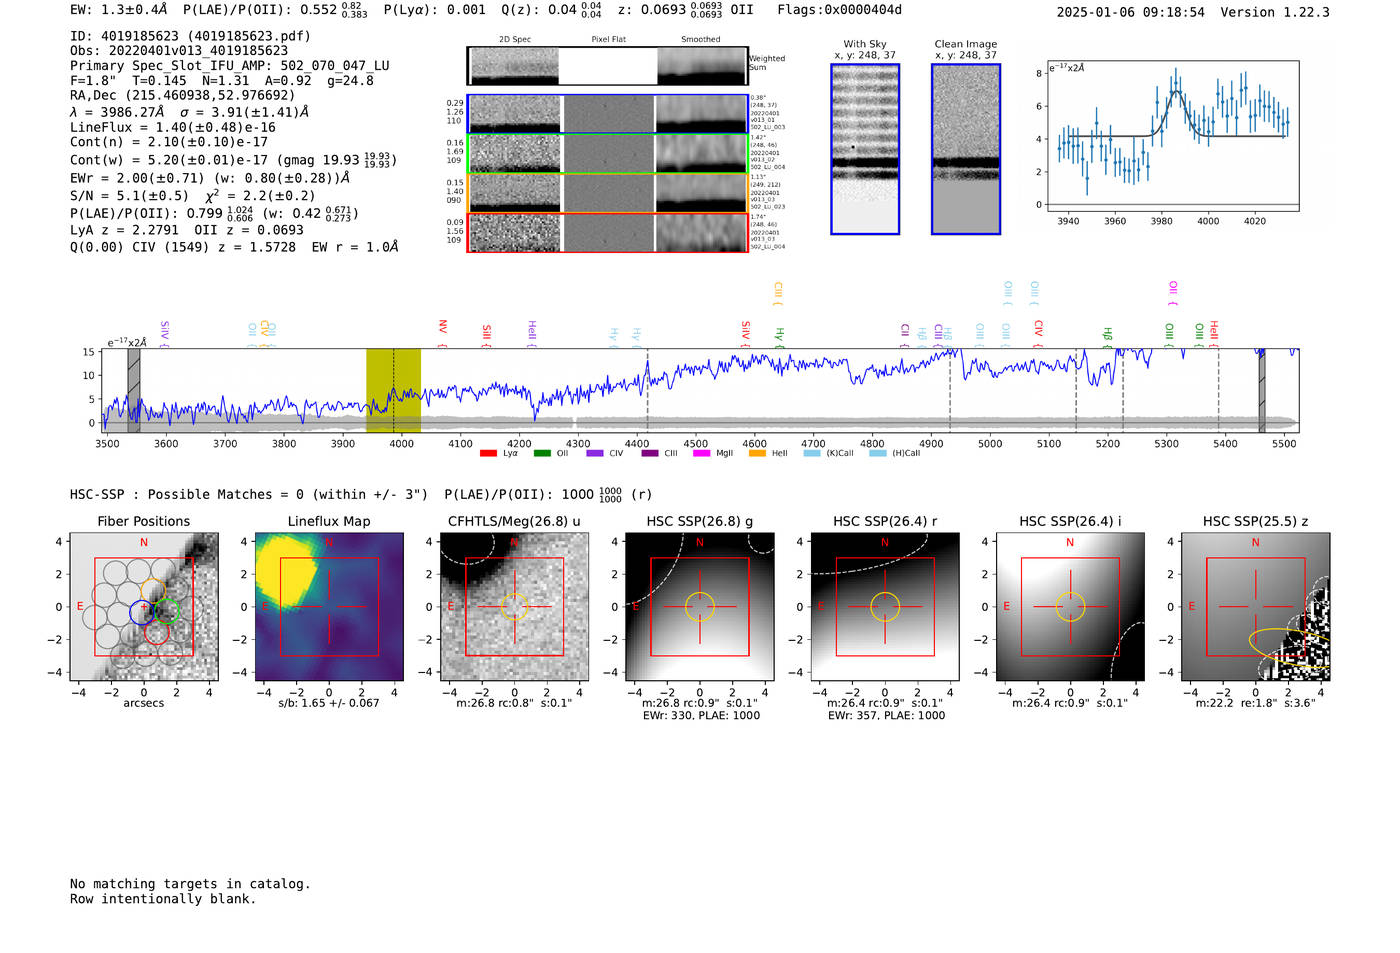Click the Pixel Flat column header
This screenshot has width=1400, height=953.
(x=608, y=40)
